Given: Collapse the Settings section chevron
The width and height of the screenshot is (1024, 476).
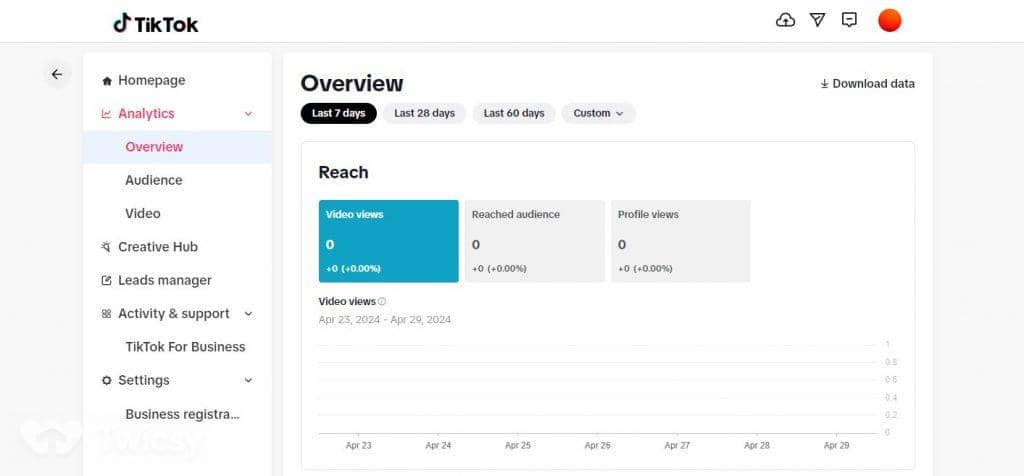Looking at the screenshot, I should (x=248, y=380).
